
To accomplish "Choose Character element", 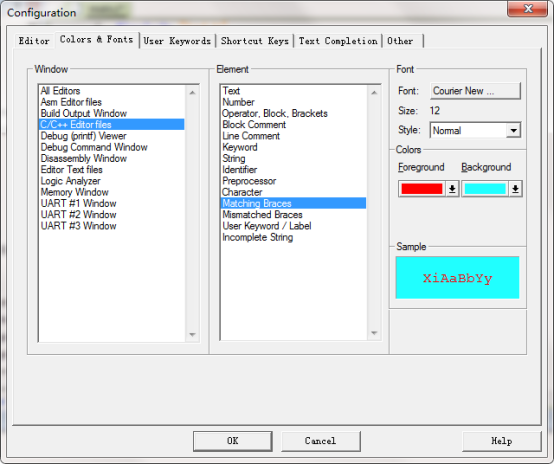I will [x=293, y=192].
